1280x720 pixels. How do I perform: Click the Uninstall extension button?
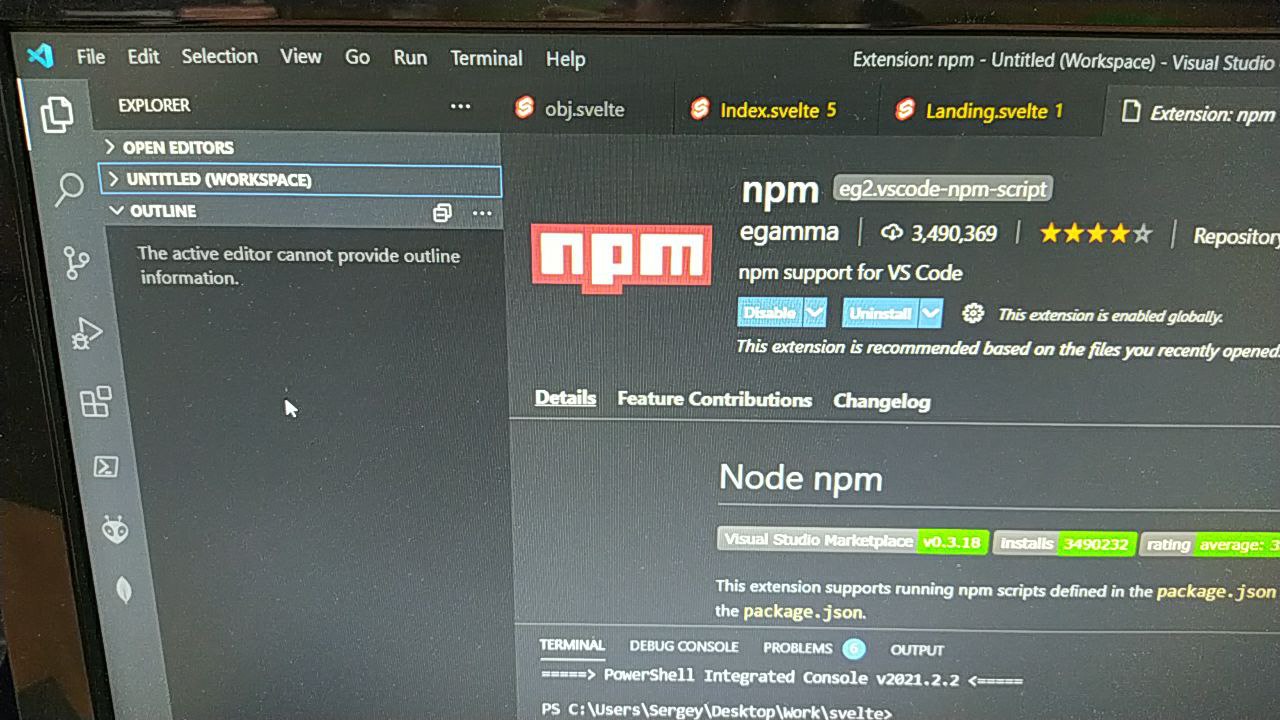tap(880, 313)
